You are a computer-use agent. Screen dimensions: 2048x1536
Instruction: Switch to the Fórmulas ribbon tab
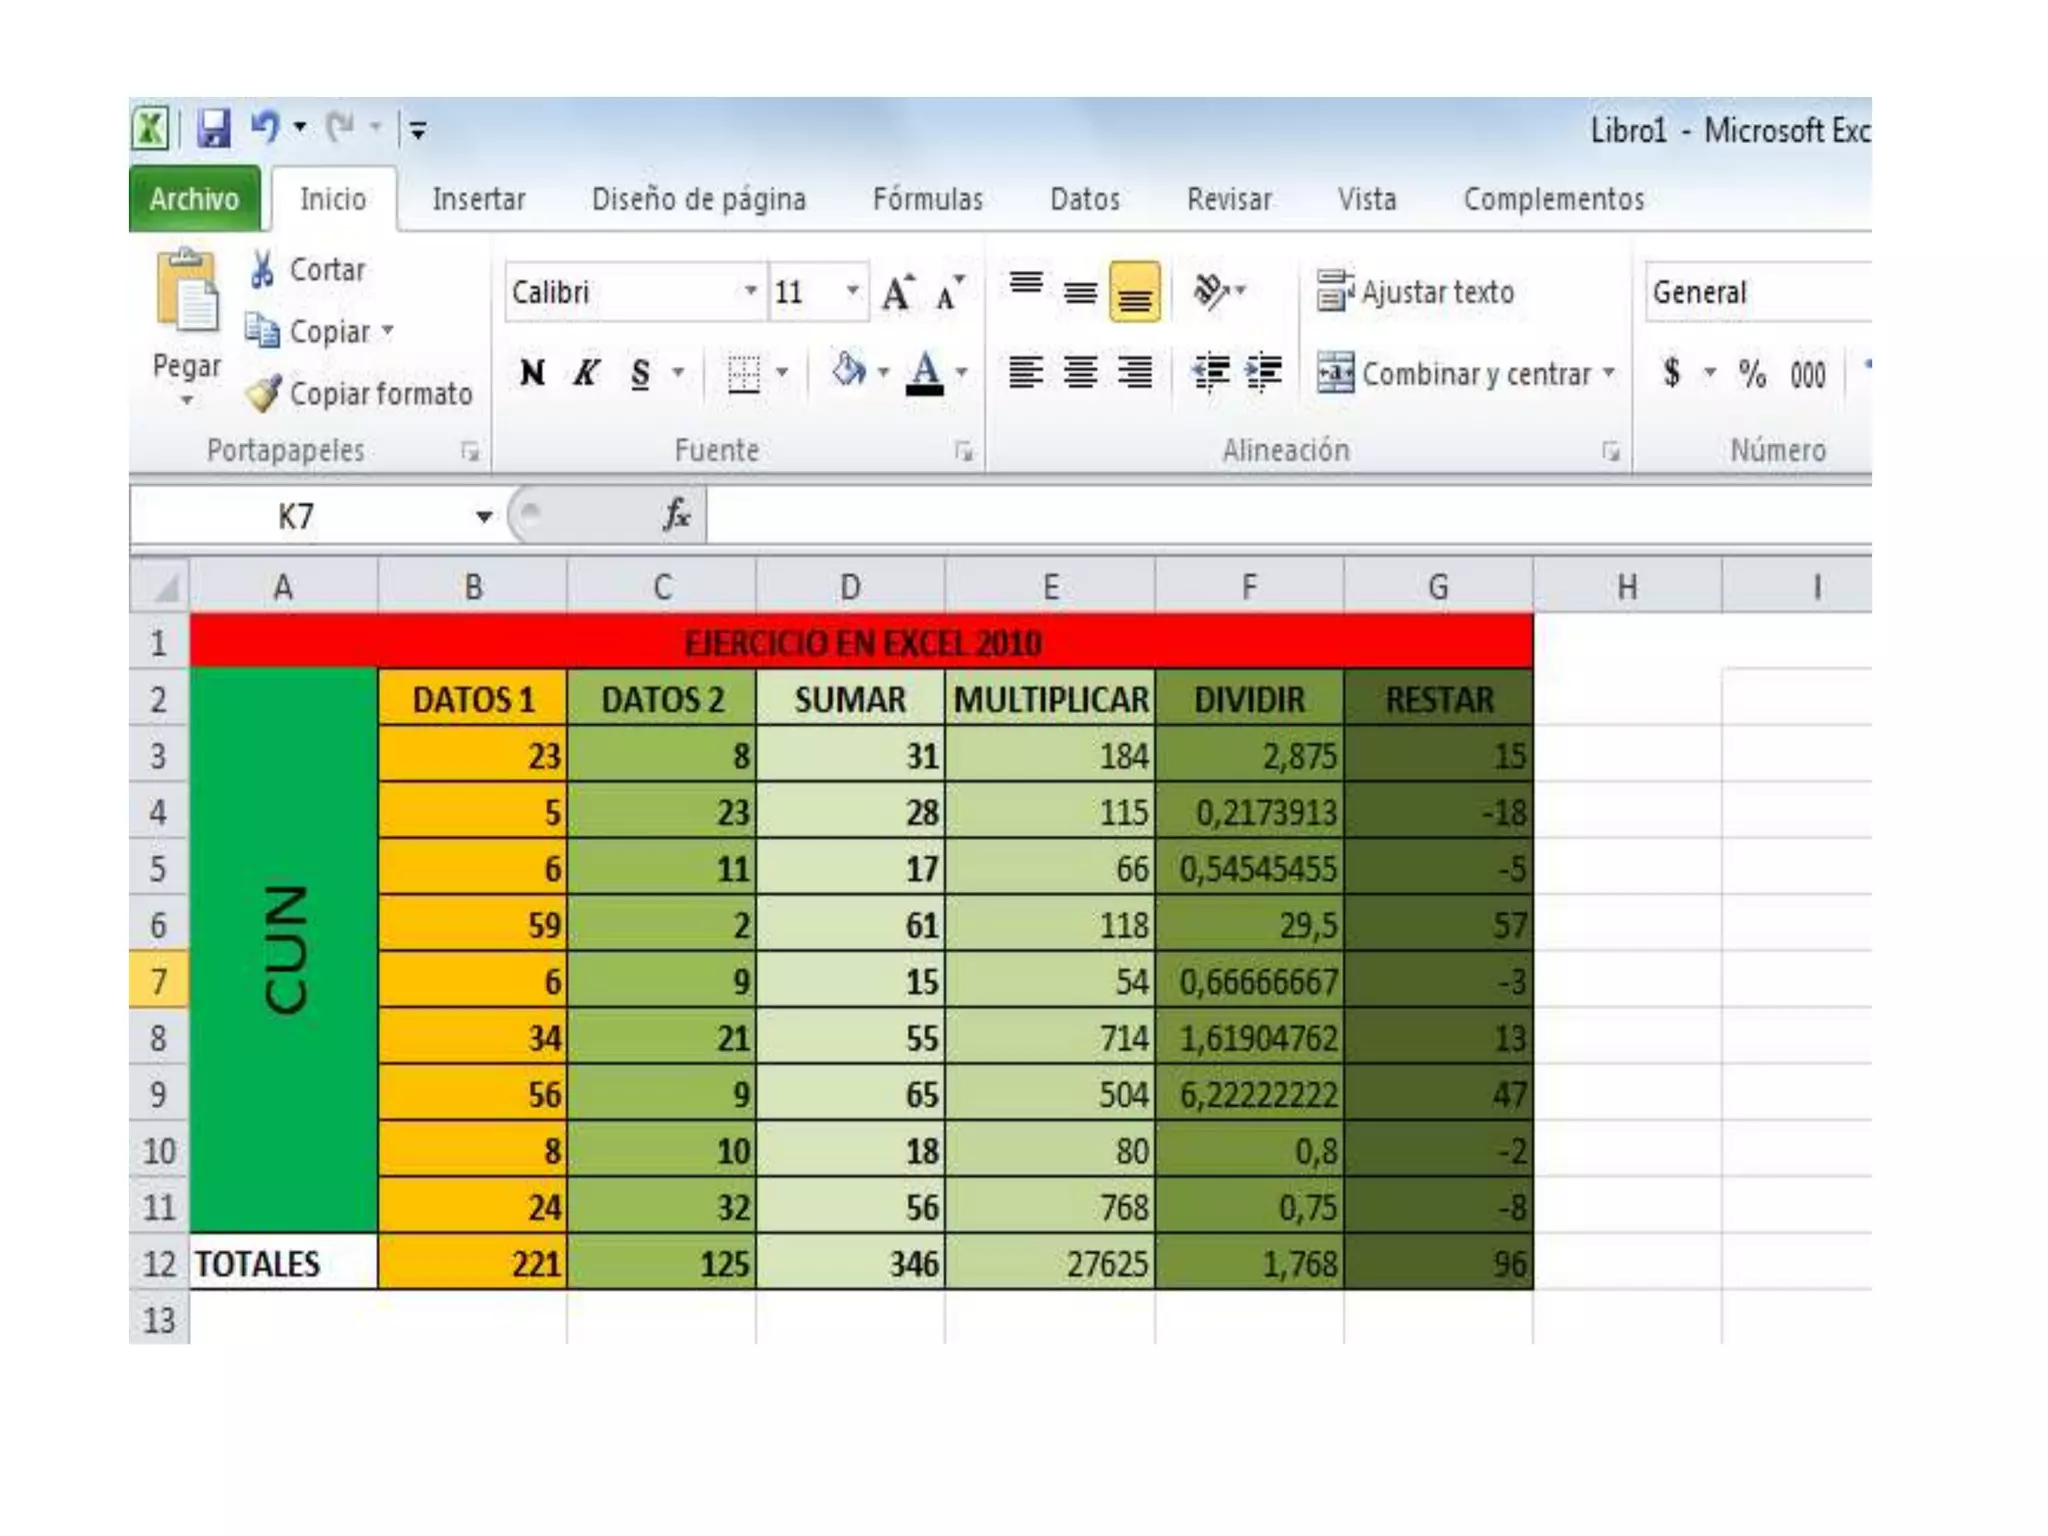[927, 199]
